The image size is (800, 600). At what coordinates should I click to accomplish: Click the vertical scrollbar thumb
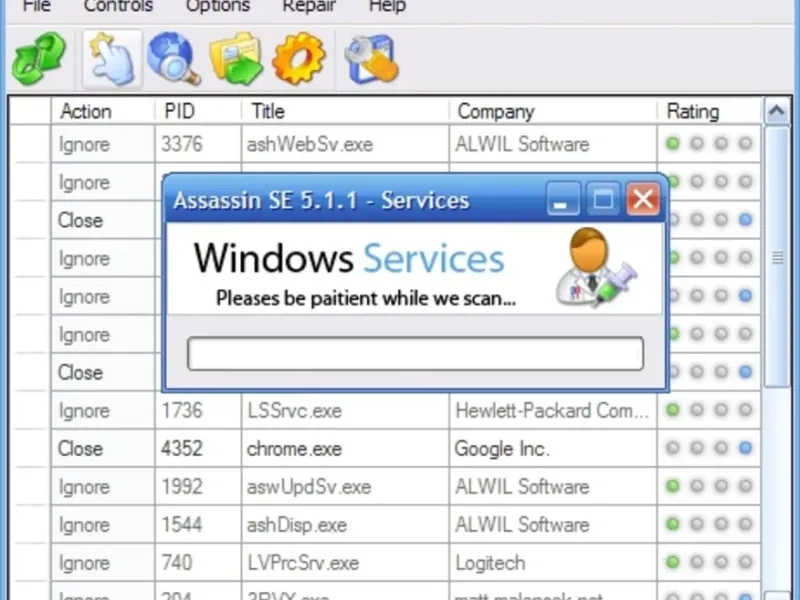(777, 257)
